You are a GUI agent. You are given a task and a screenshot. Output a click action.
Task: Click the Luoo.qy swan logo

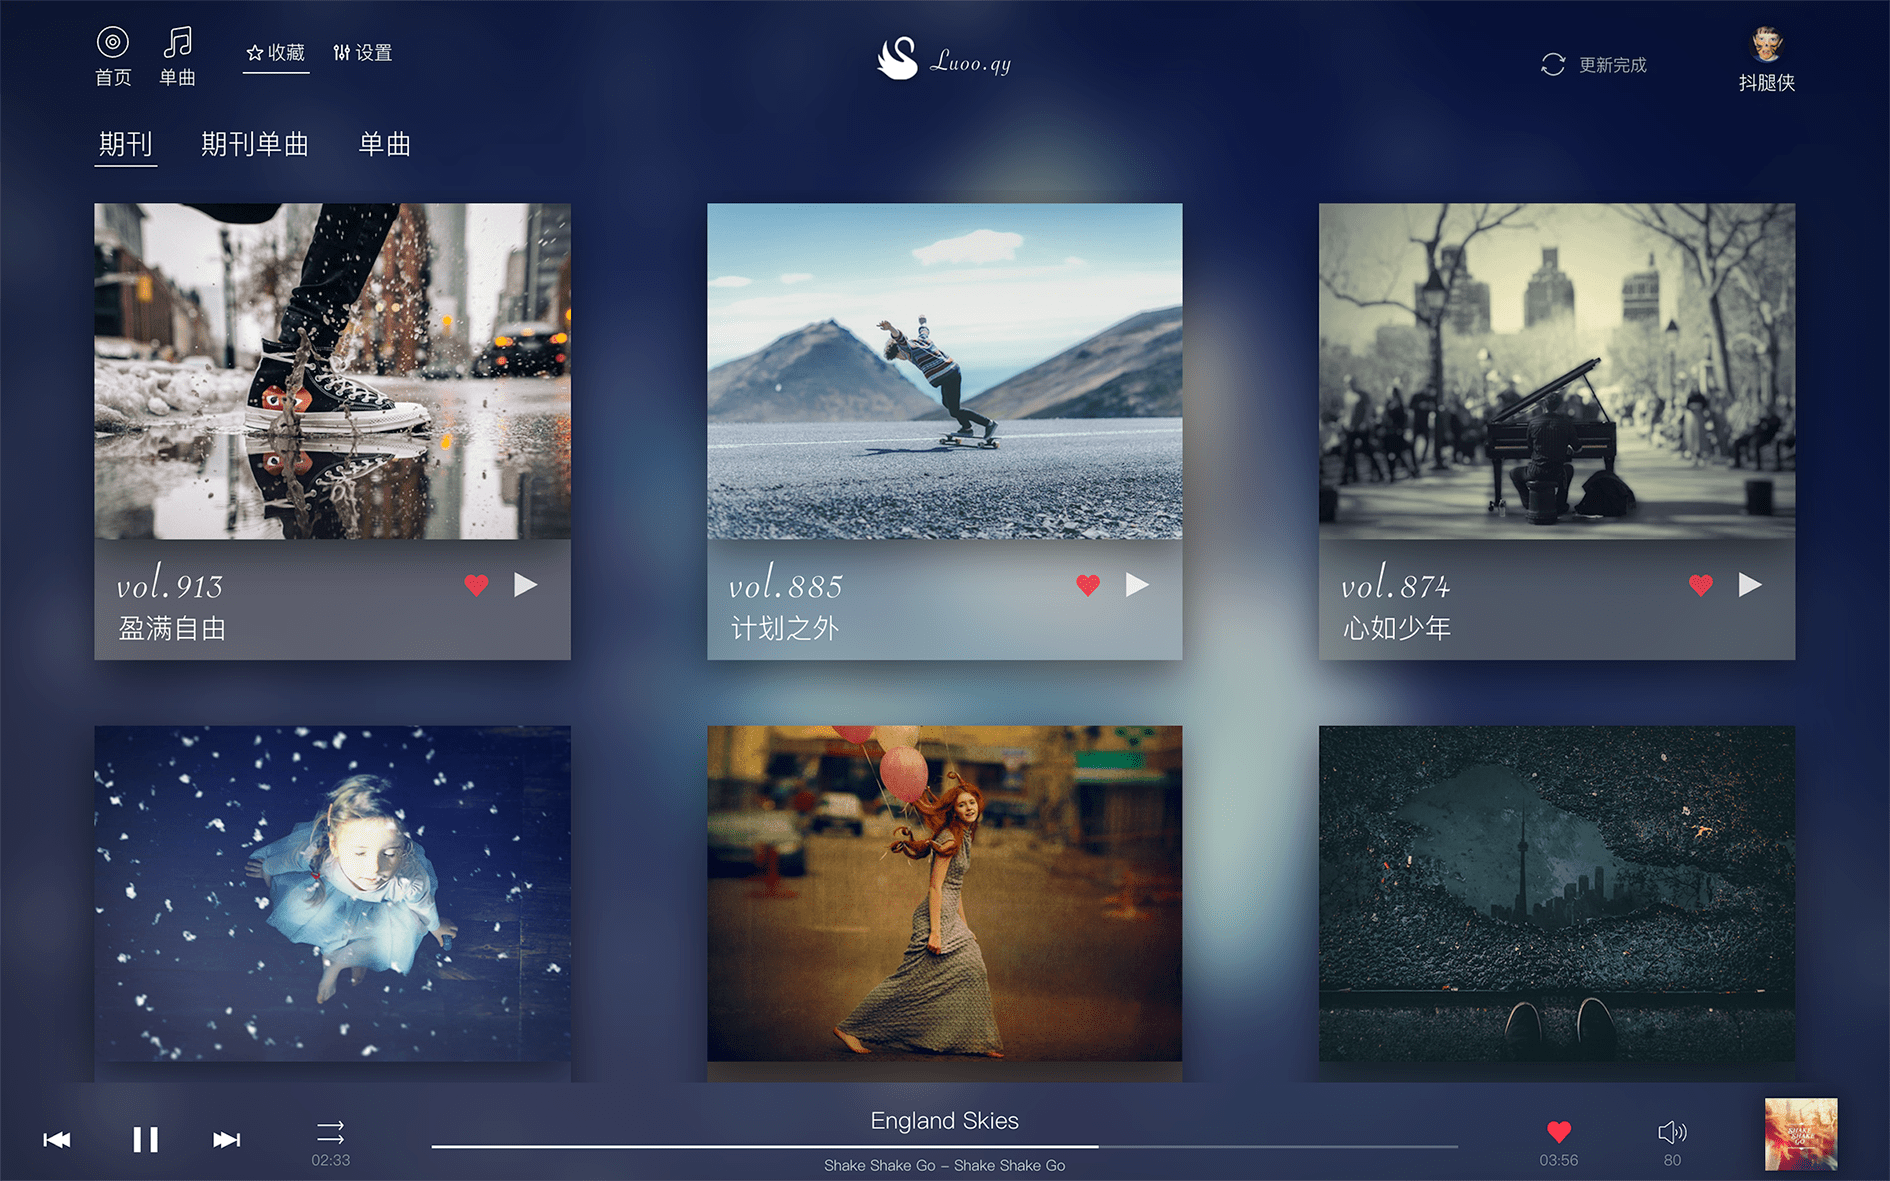tap(944, 60)
